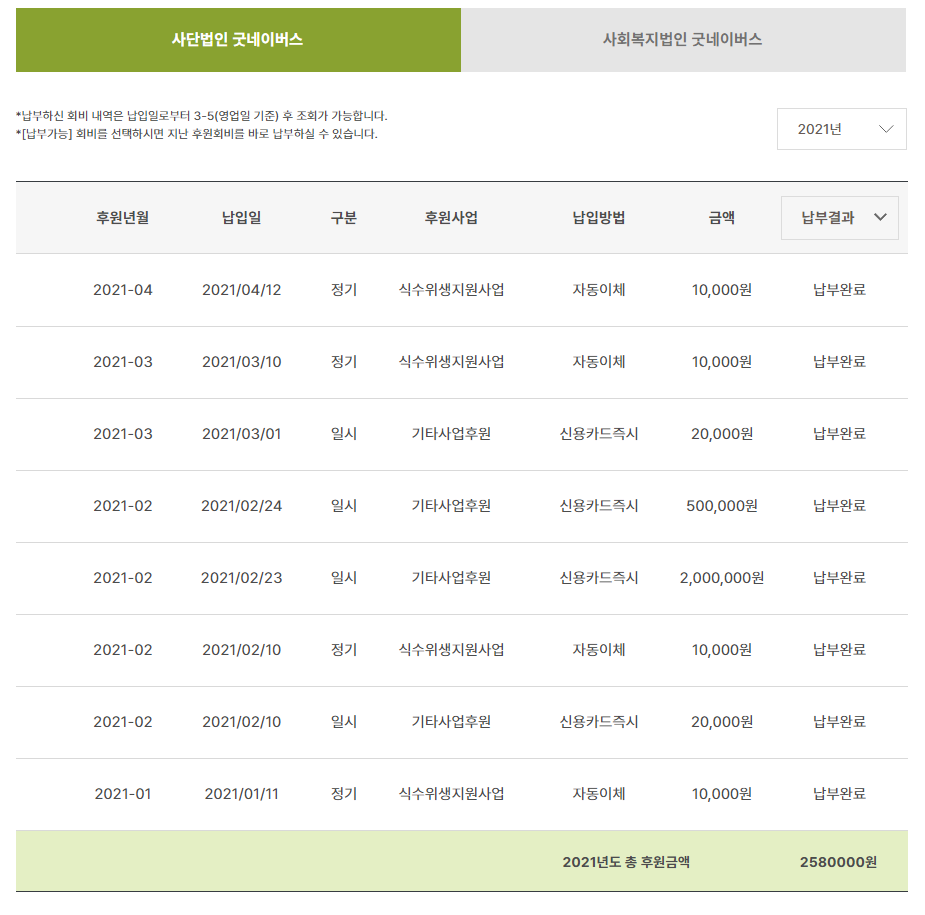Image resolution: width=925 pixels, height=915 pixels.
Task: Open the 2021년 year dropdown
Action: click(841, 129)
